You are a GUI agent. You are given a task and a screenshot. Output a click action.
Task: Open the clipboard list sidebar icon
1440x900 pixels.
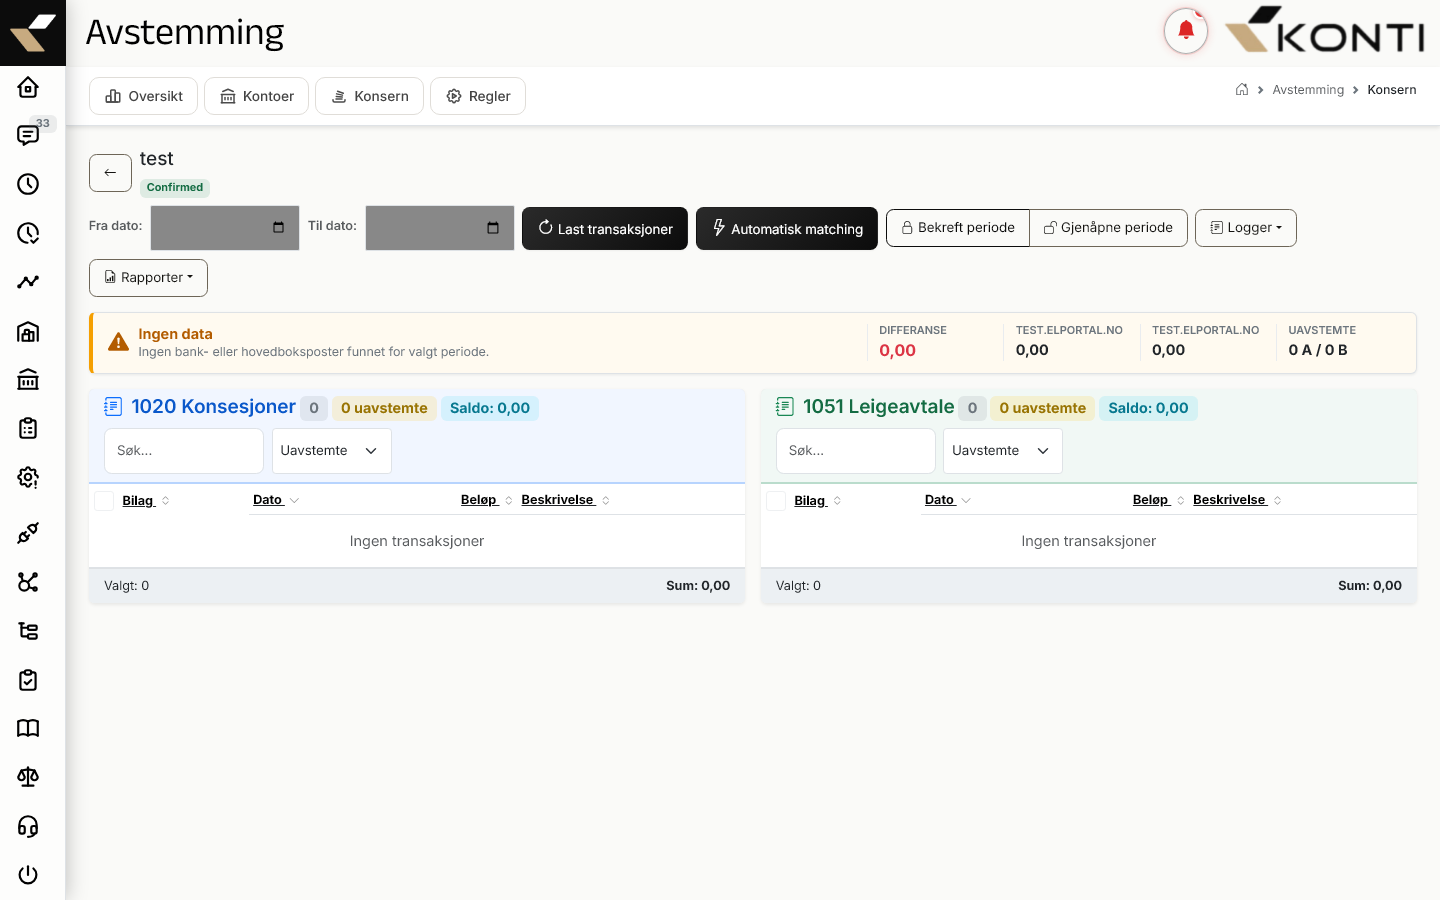28,428
